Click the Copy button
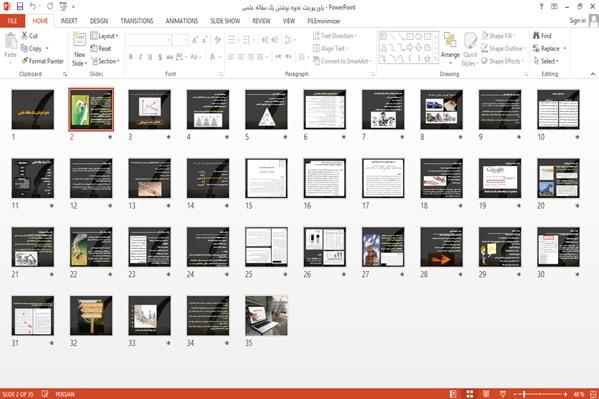Viewport: 599px width, 399px height. (x=32, y=48)
